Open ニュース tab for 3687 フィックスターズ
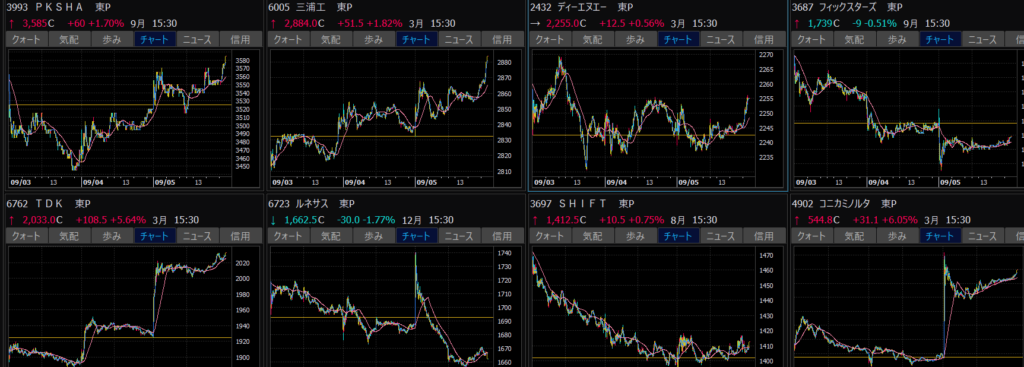 (x=983, y=39)
